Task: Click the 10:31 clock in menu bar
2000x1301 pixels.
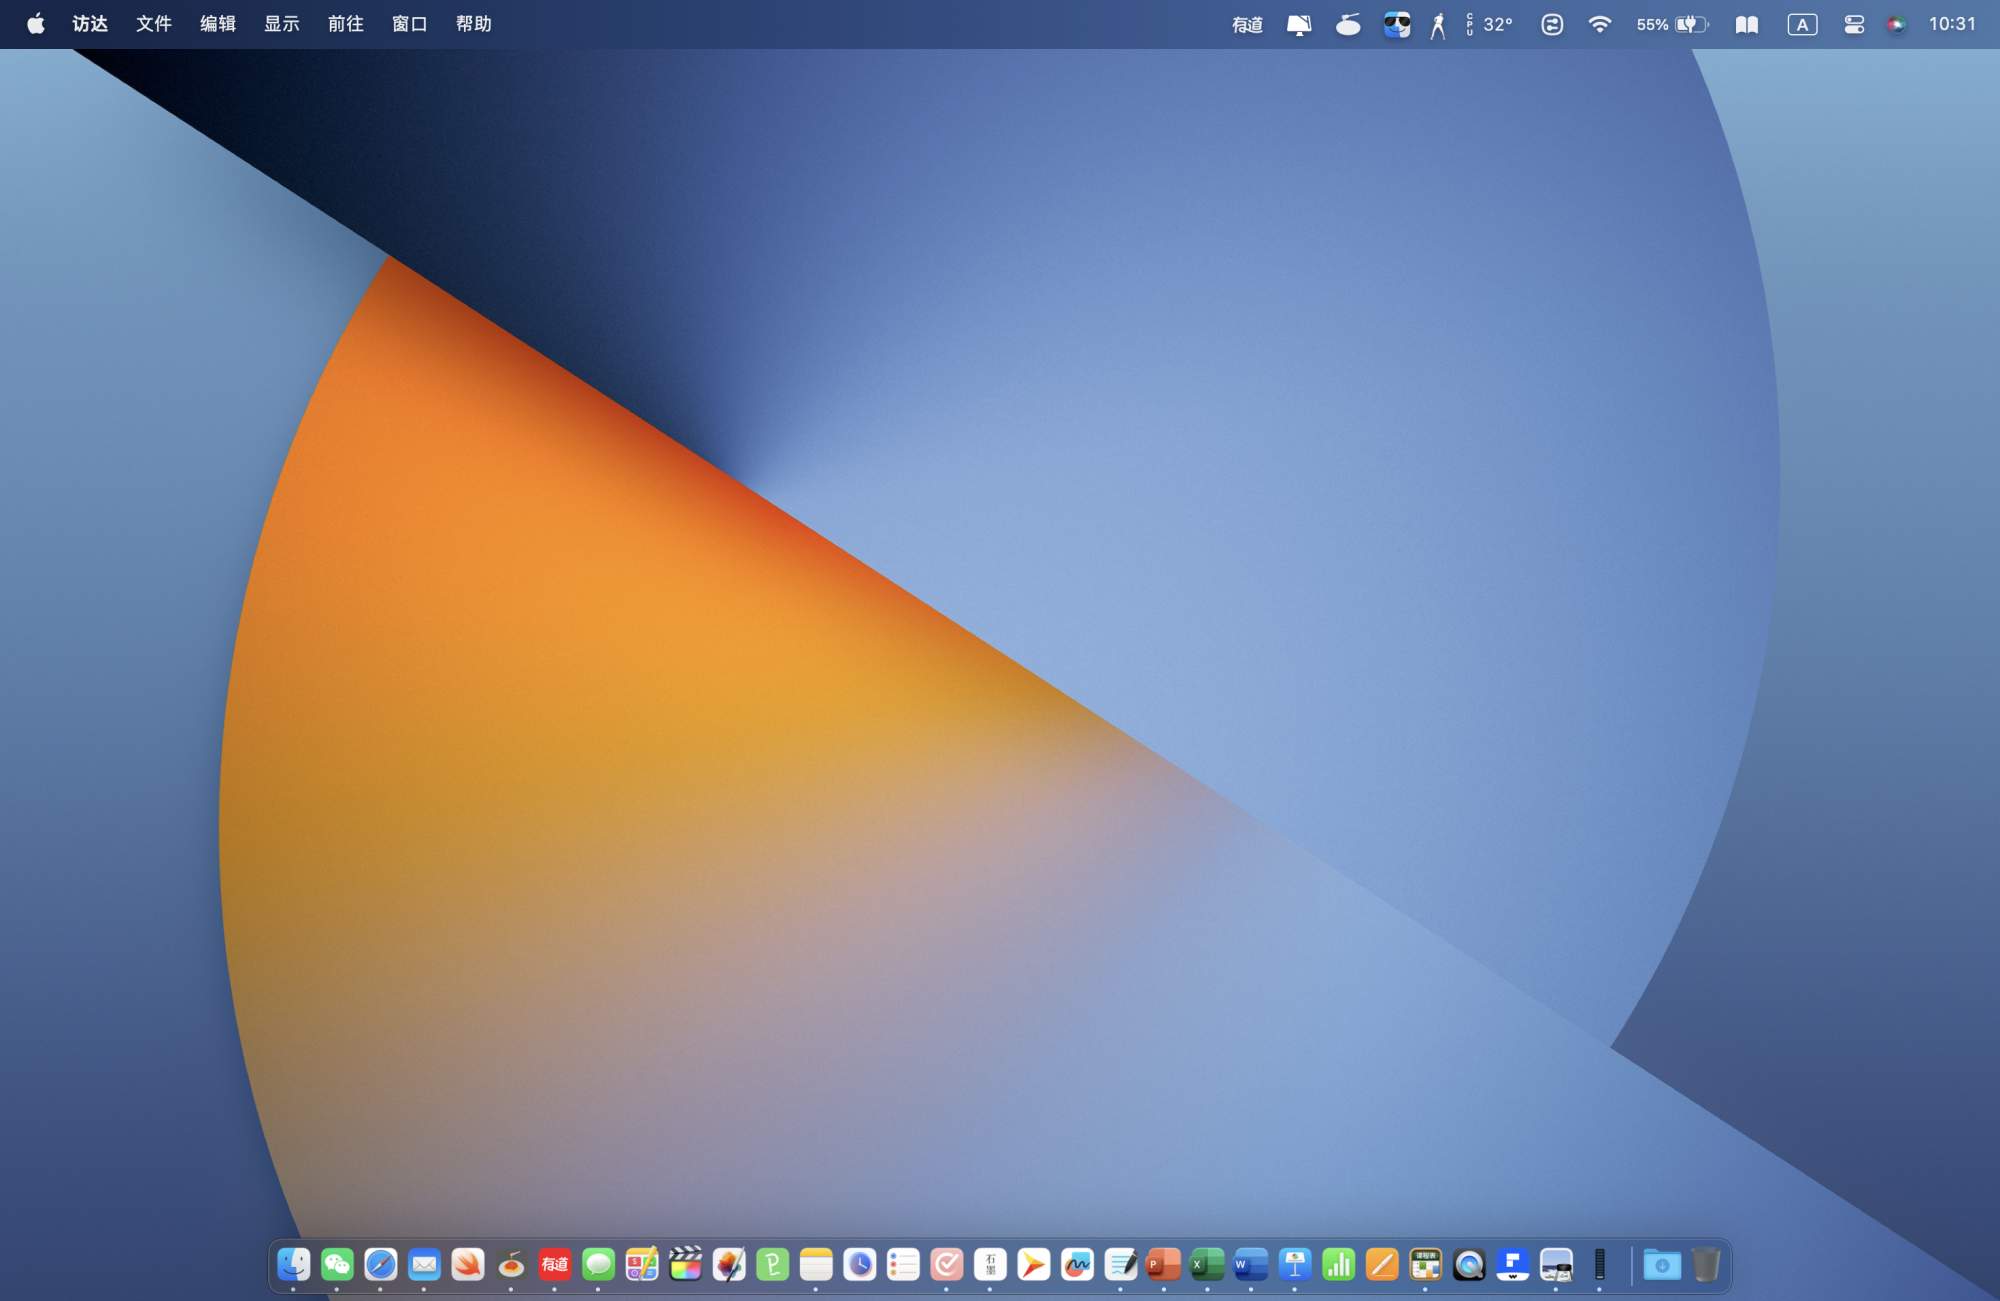Action: 1952,24
